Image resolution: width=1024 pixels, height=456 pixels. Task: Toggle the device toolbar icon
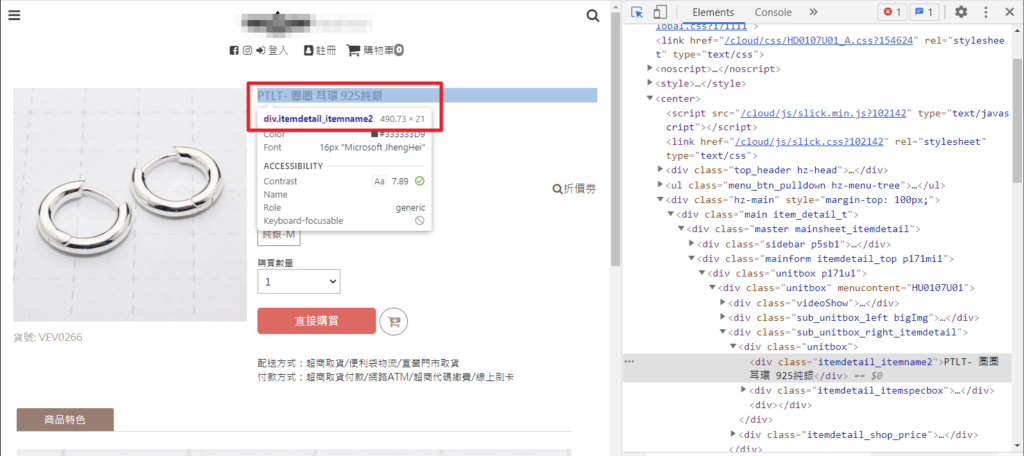(x=660, y=12)
